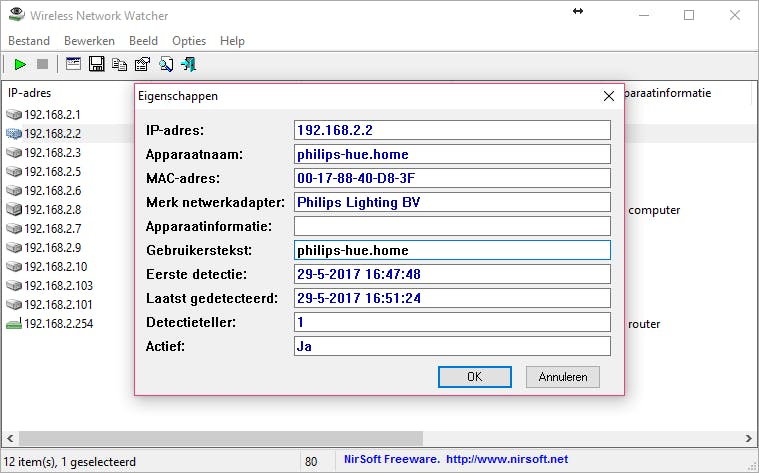Select the 192.168.2.254 row

pos(59,323)
